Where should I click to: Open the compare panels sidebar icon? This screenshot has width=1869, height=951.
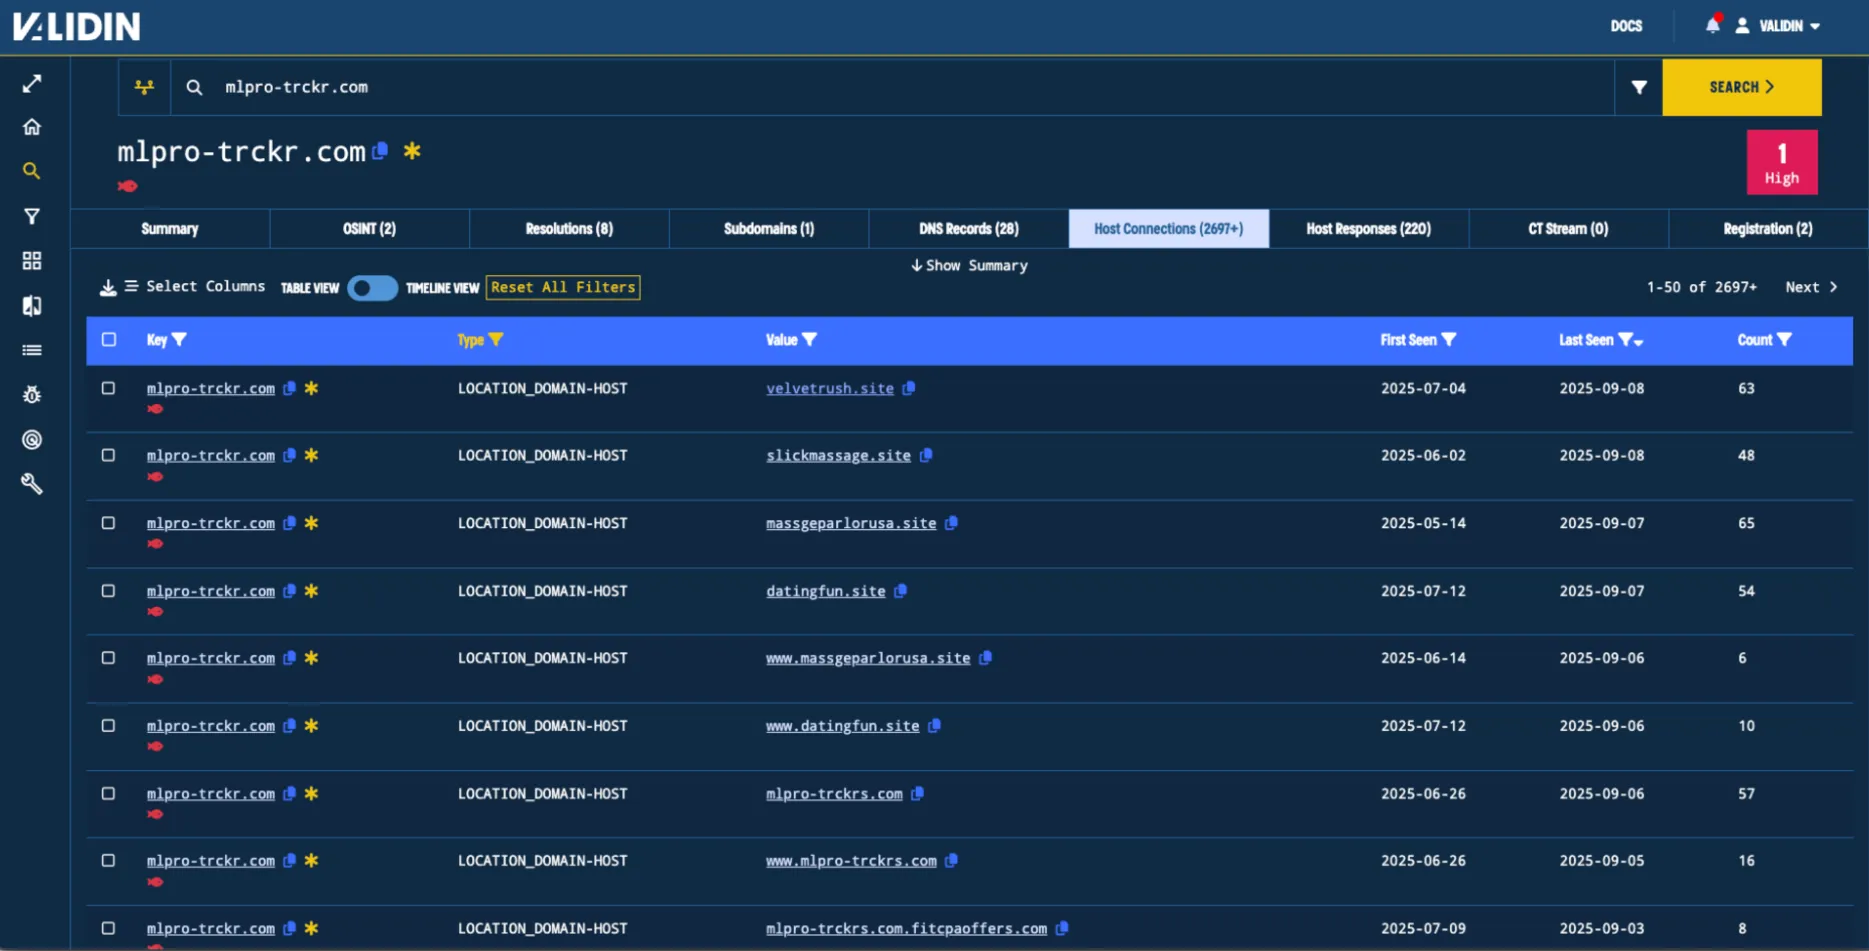[x=32, y=306]
